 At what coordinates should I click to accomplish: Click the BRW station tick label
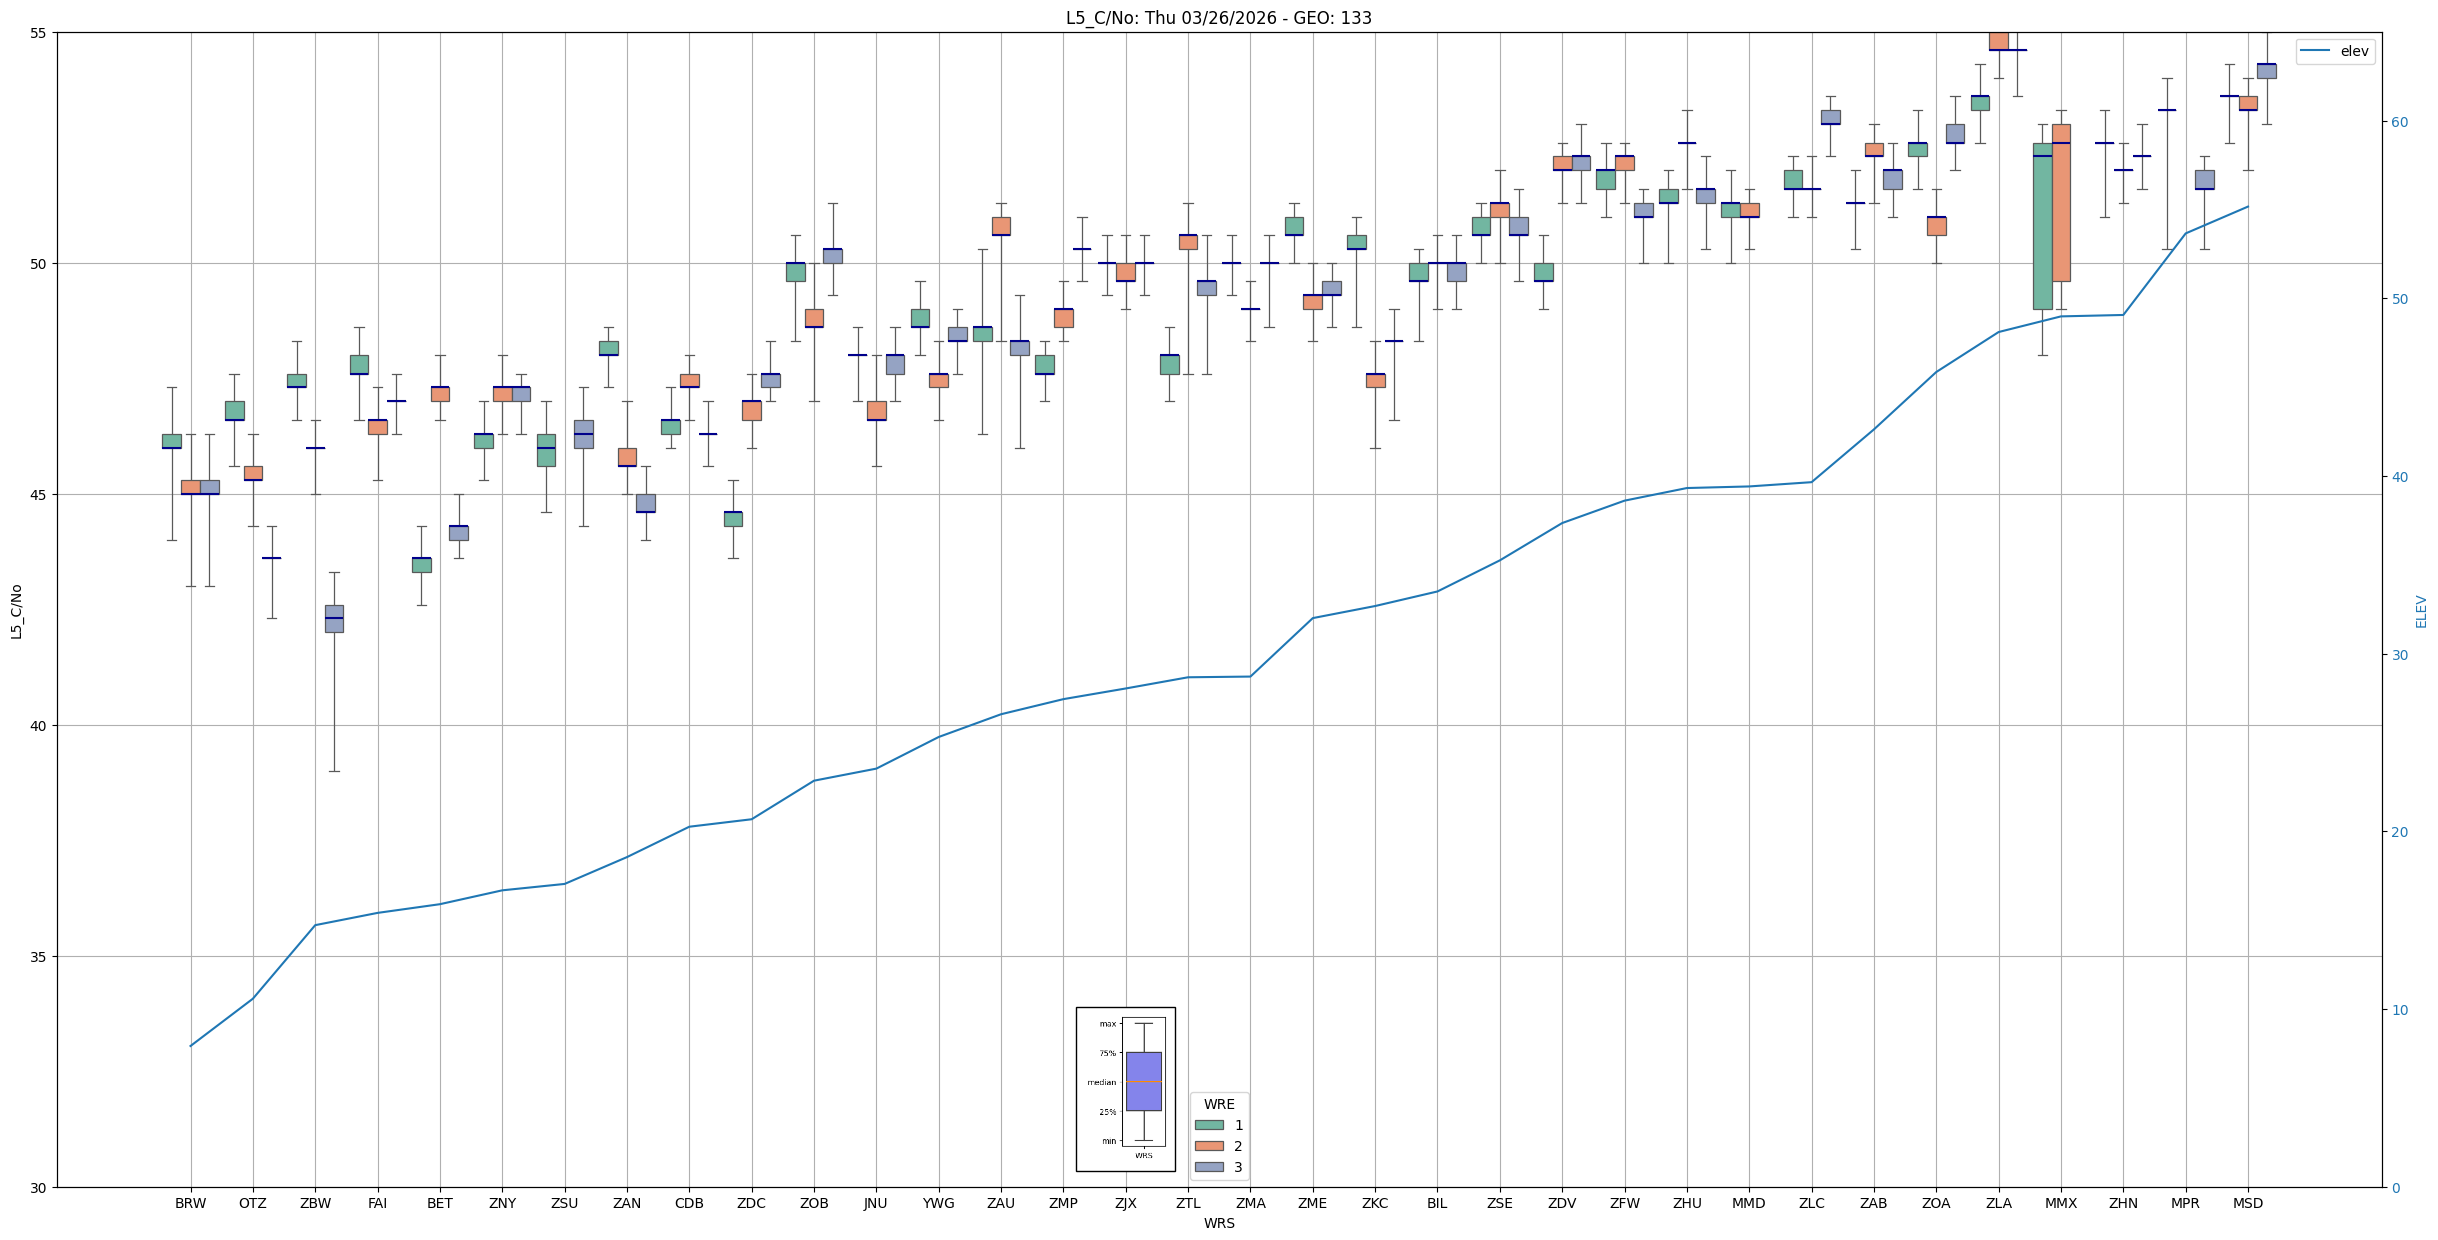(x=190, y=1203)
